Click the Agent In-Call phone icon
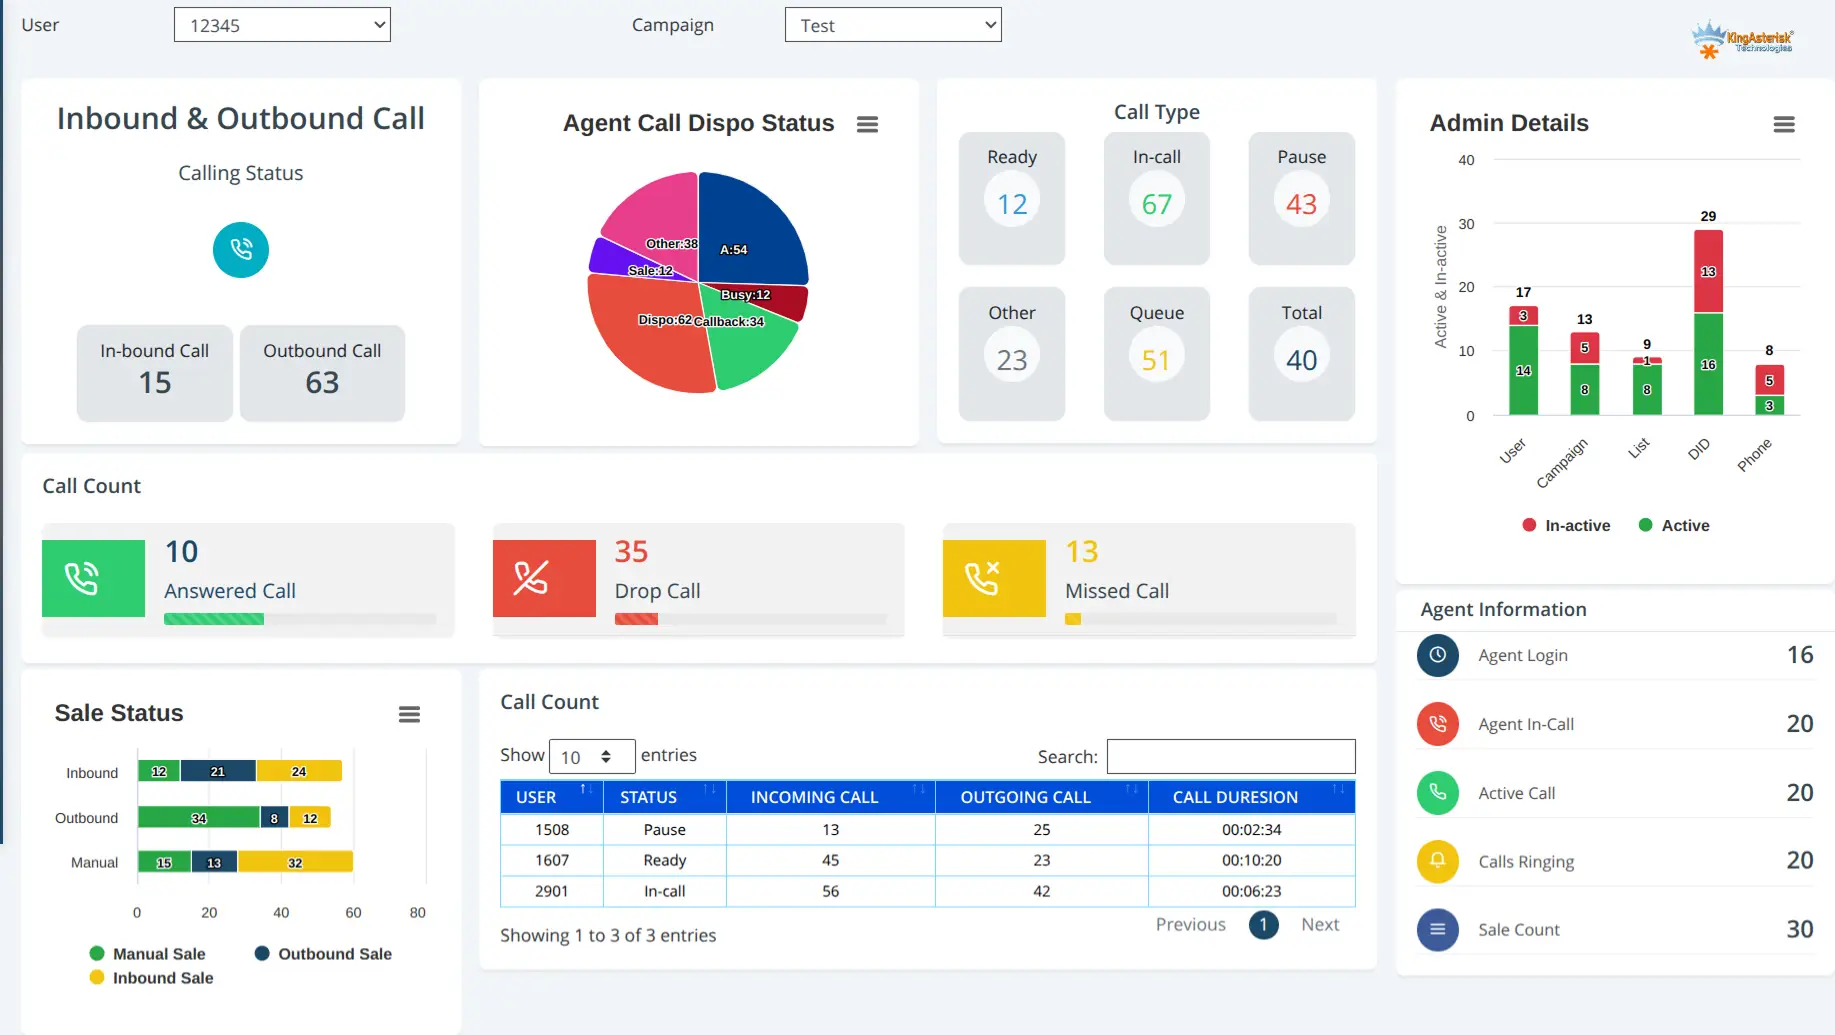 coord(1437,724)
